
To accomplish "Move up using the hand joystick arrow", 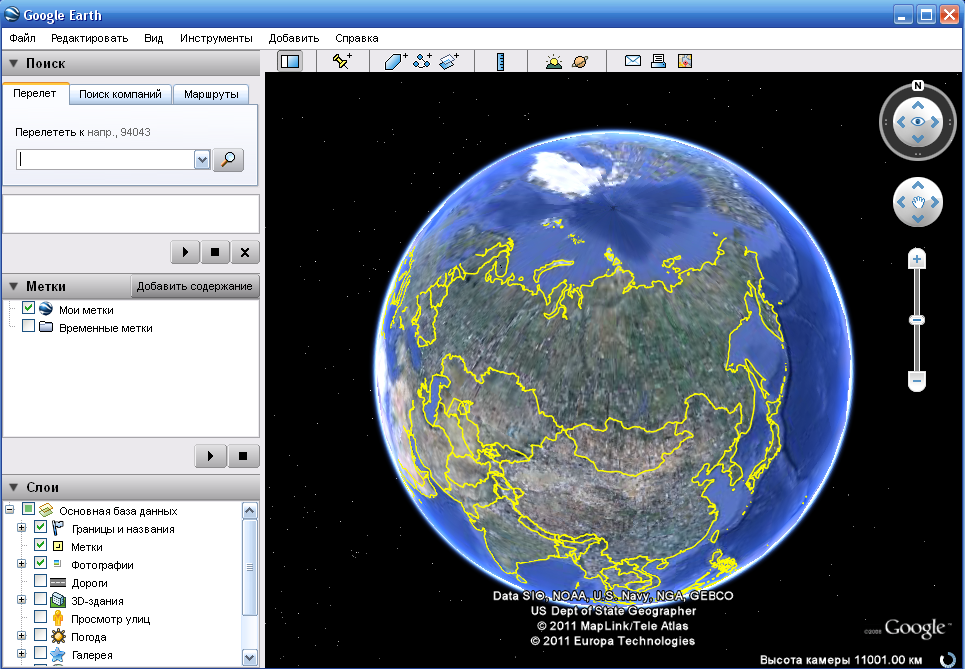I will (x=918, y=185).
